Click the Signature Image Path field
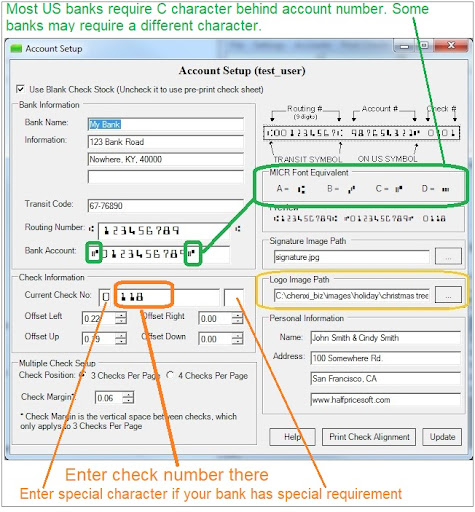The image size is (475, 512). click(x=351, y=257)
